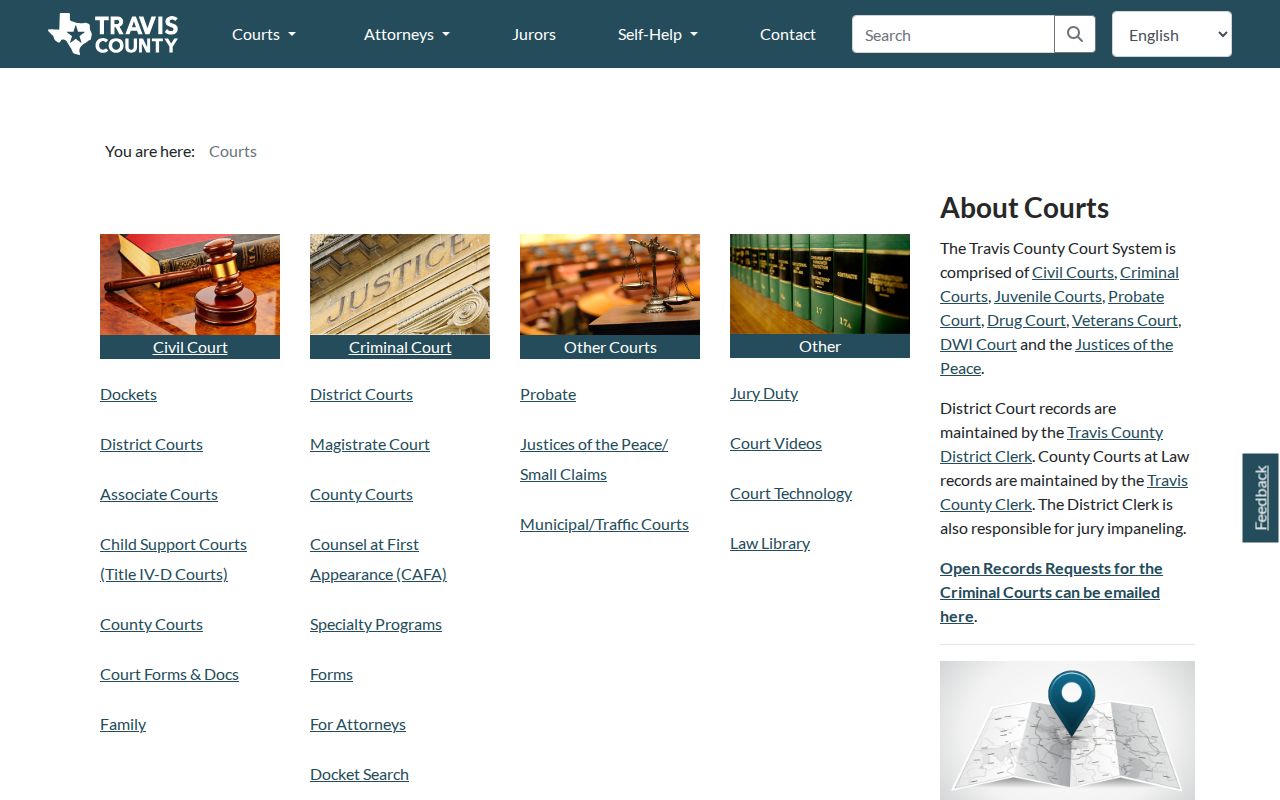This screenshot has height=800, width=1280.
Task: Open the Dockets link
Action: pos(128,394)
